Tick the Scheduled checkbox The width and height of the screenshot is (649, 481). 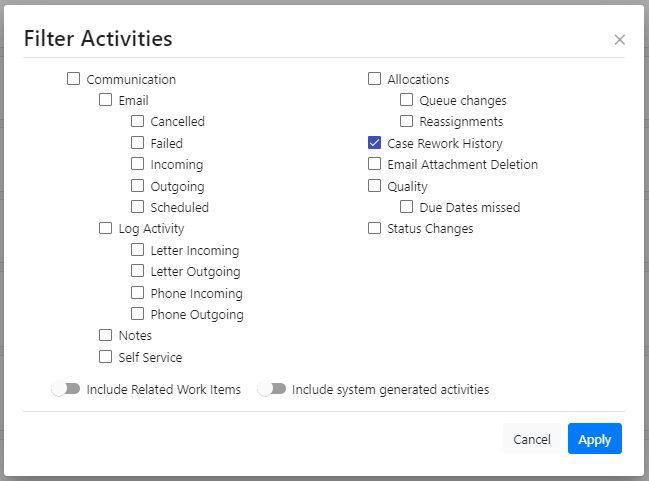(137, 207)
